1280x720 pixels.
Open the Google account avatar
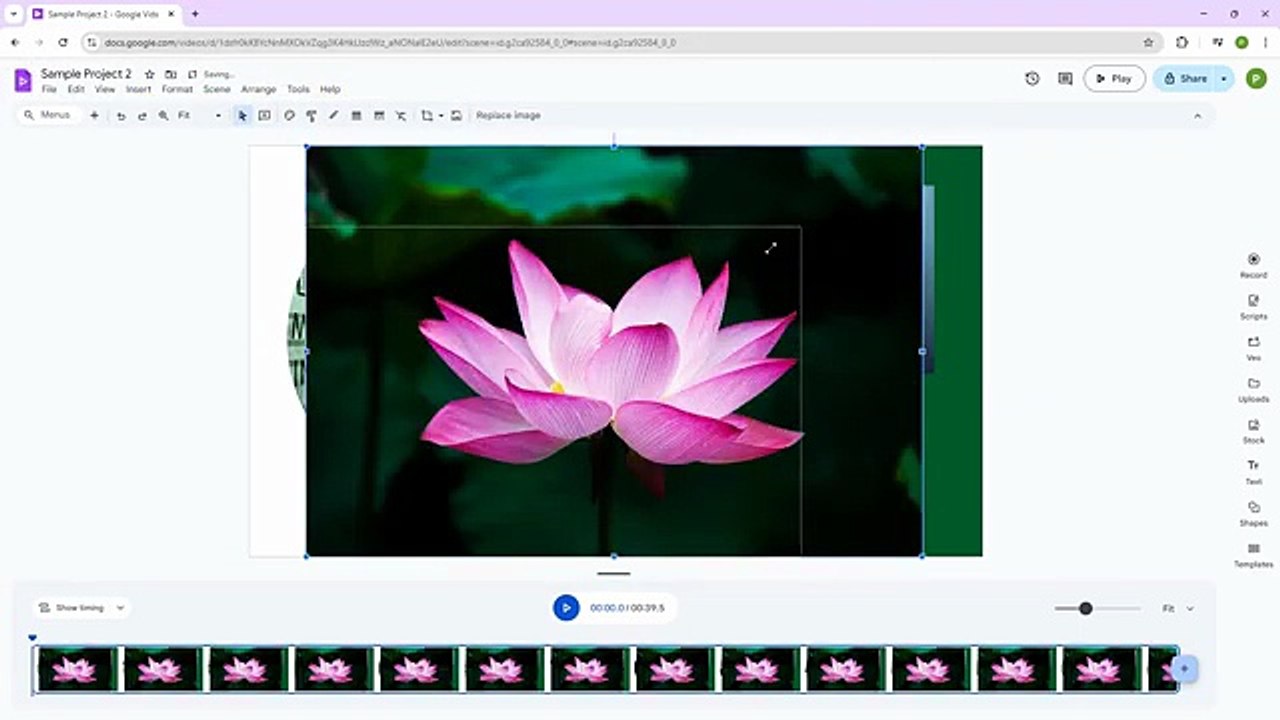point(1256,78)
